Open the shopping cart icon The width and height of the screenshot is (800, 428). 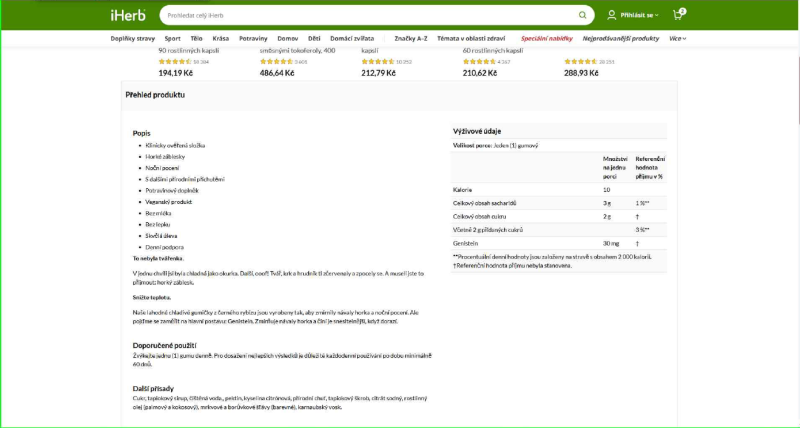click(x=678, y=16)
